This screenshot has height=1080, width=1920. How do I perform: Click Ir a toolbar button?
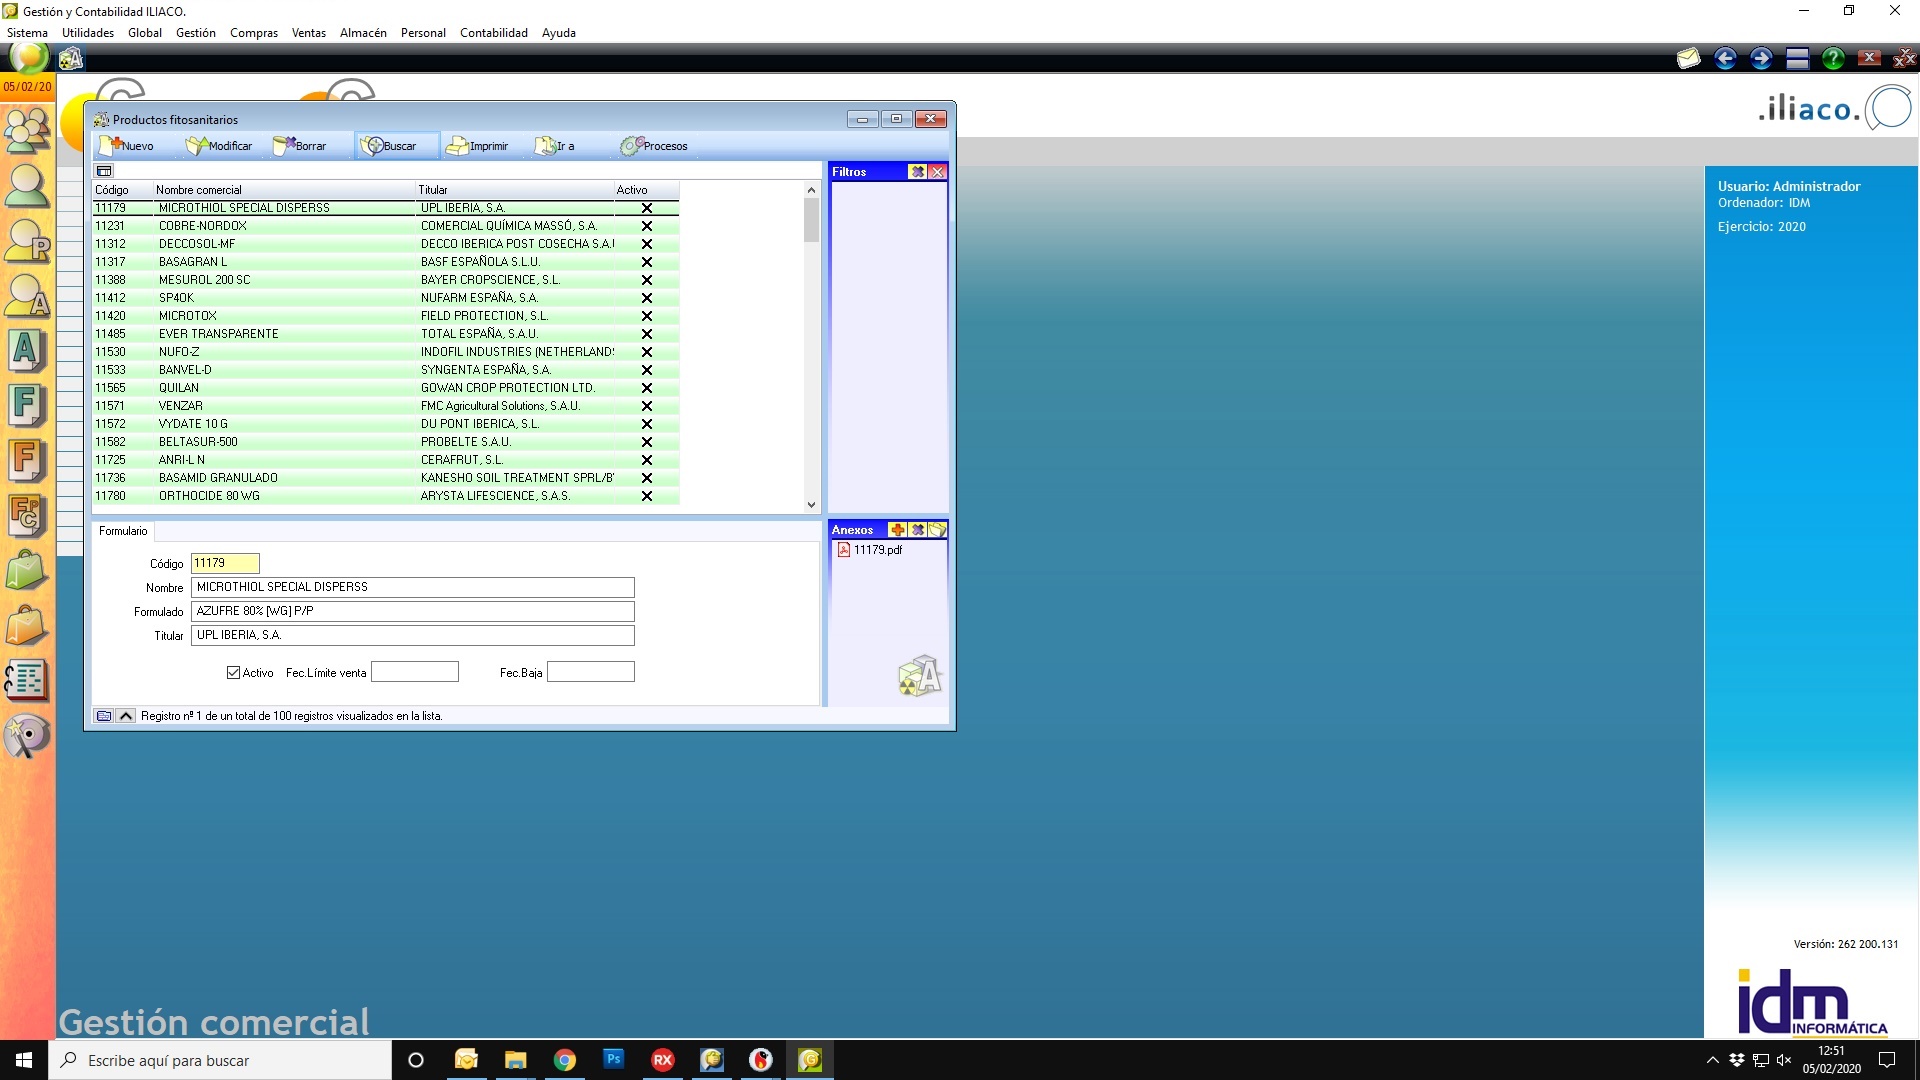[555, 146]
